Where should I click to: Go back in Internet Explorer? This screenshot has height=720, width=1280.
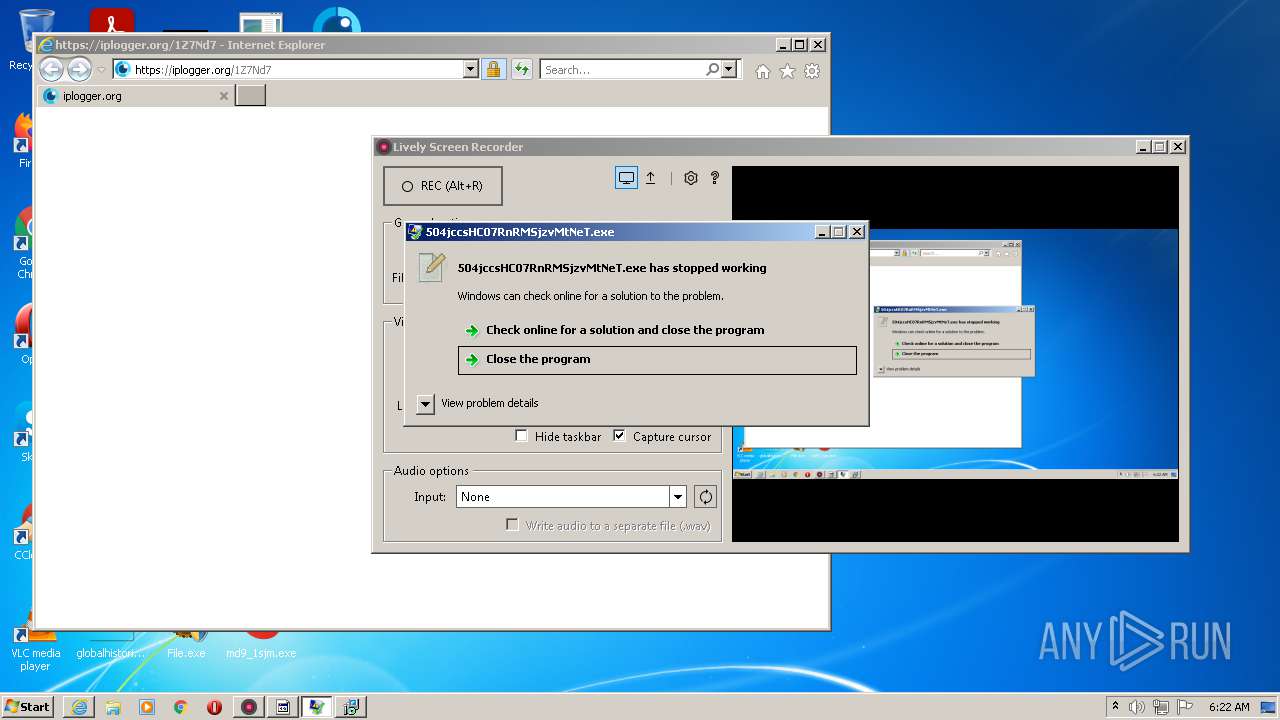51,70
